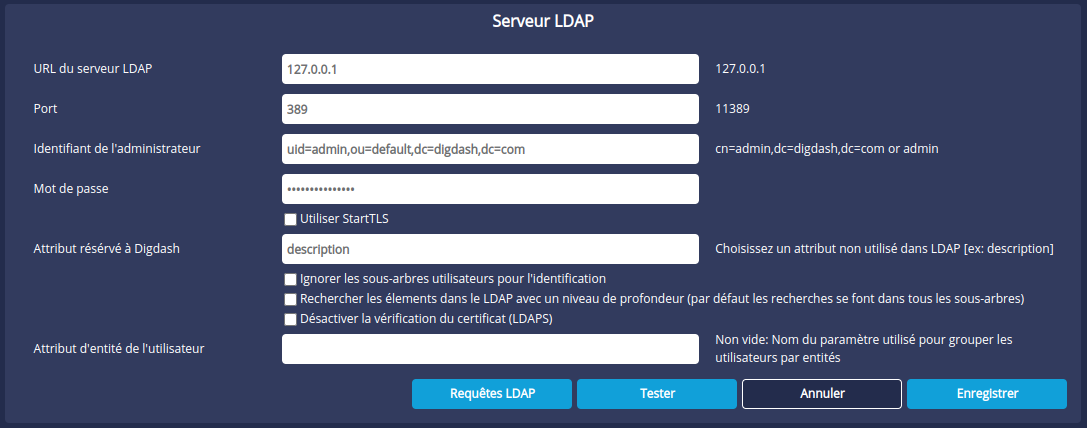Cancel with the Annuler button
The image size is (1087, 428).
coord(822,394)
